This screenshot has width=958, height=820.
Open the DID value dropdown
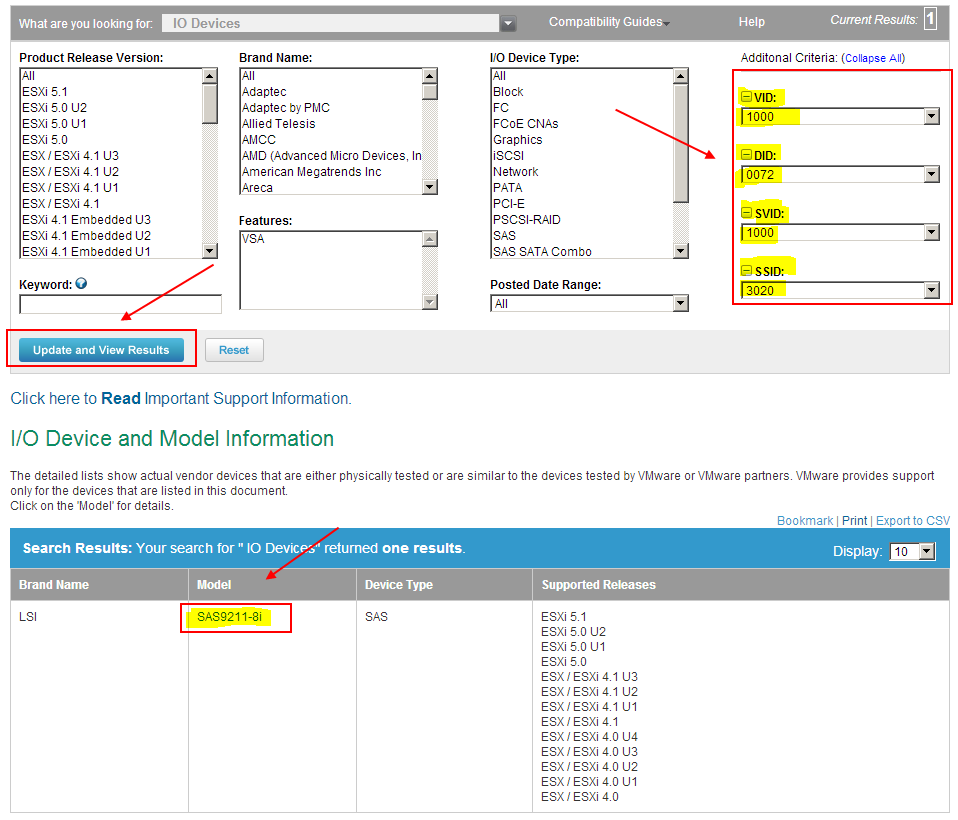[x=931, y=174]
